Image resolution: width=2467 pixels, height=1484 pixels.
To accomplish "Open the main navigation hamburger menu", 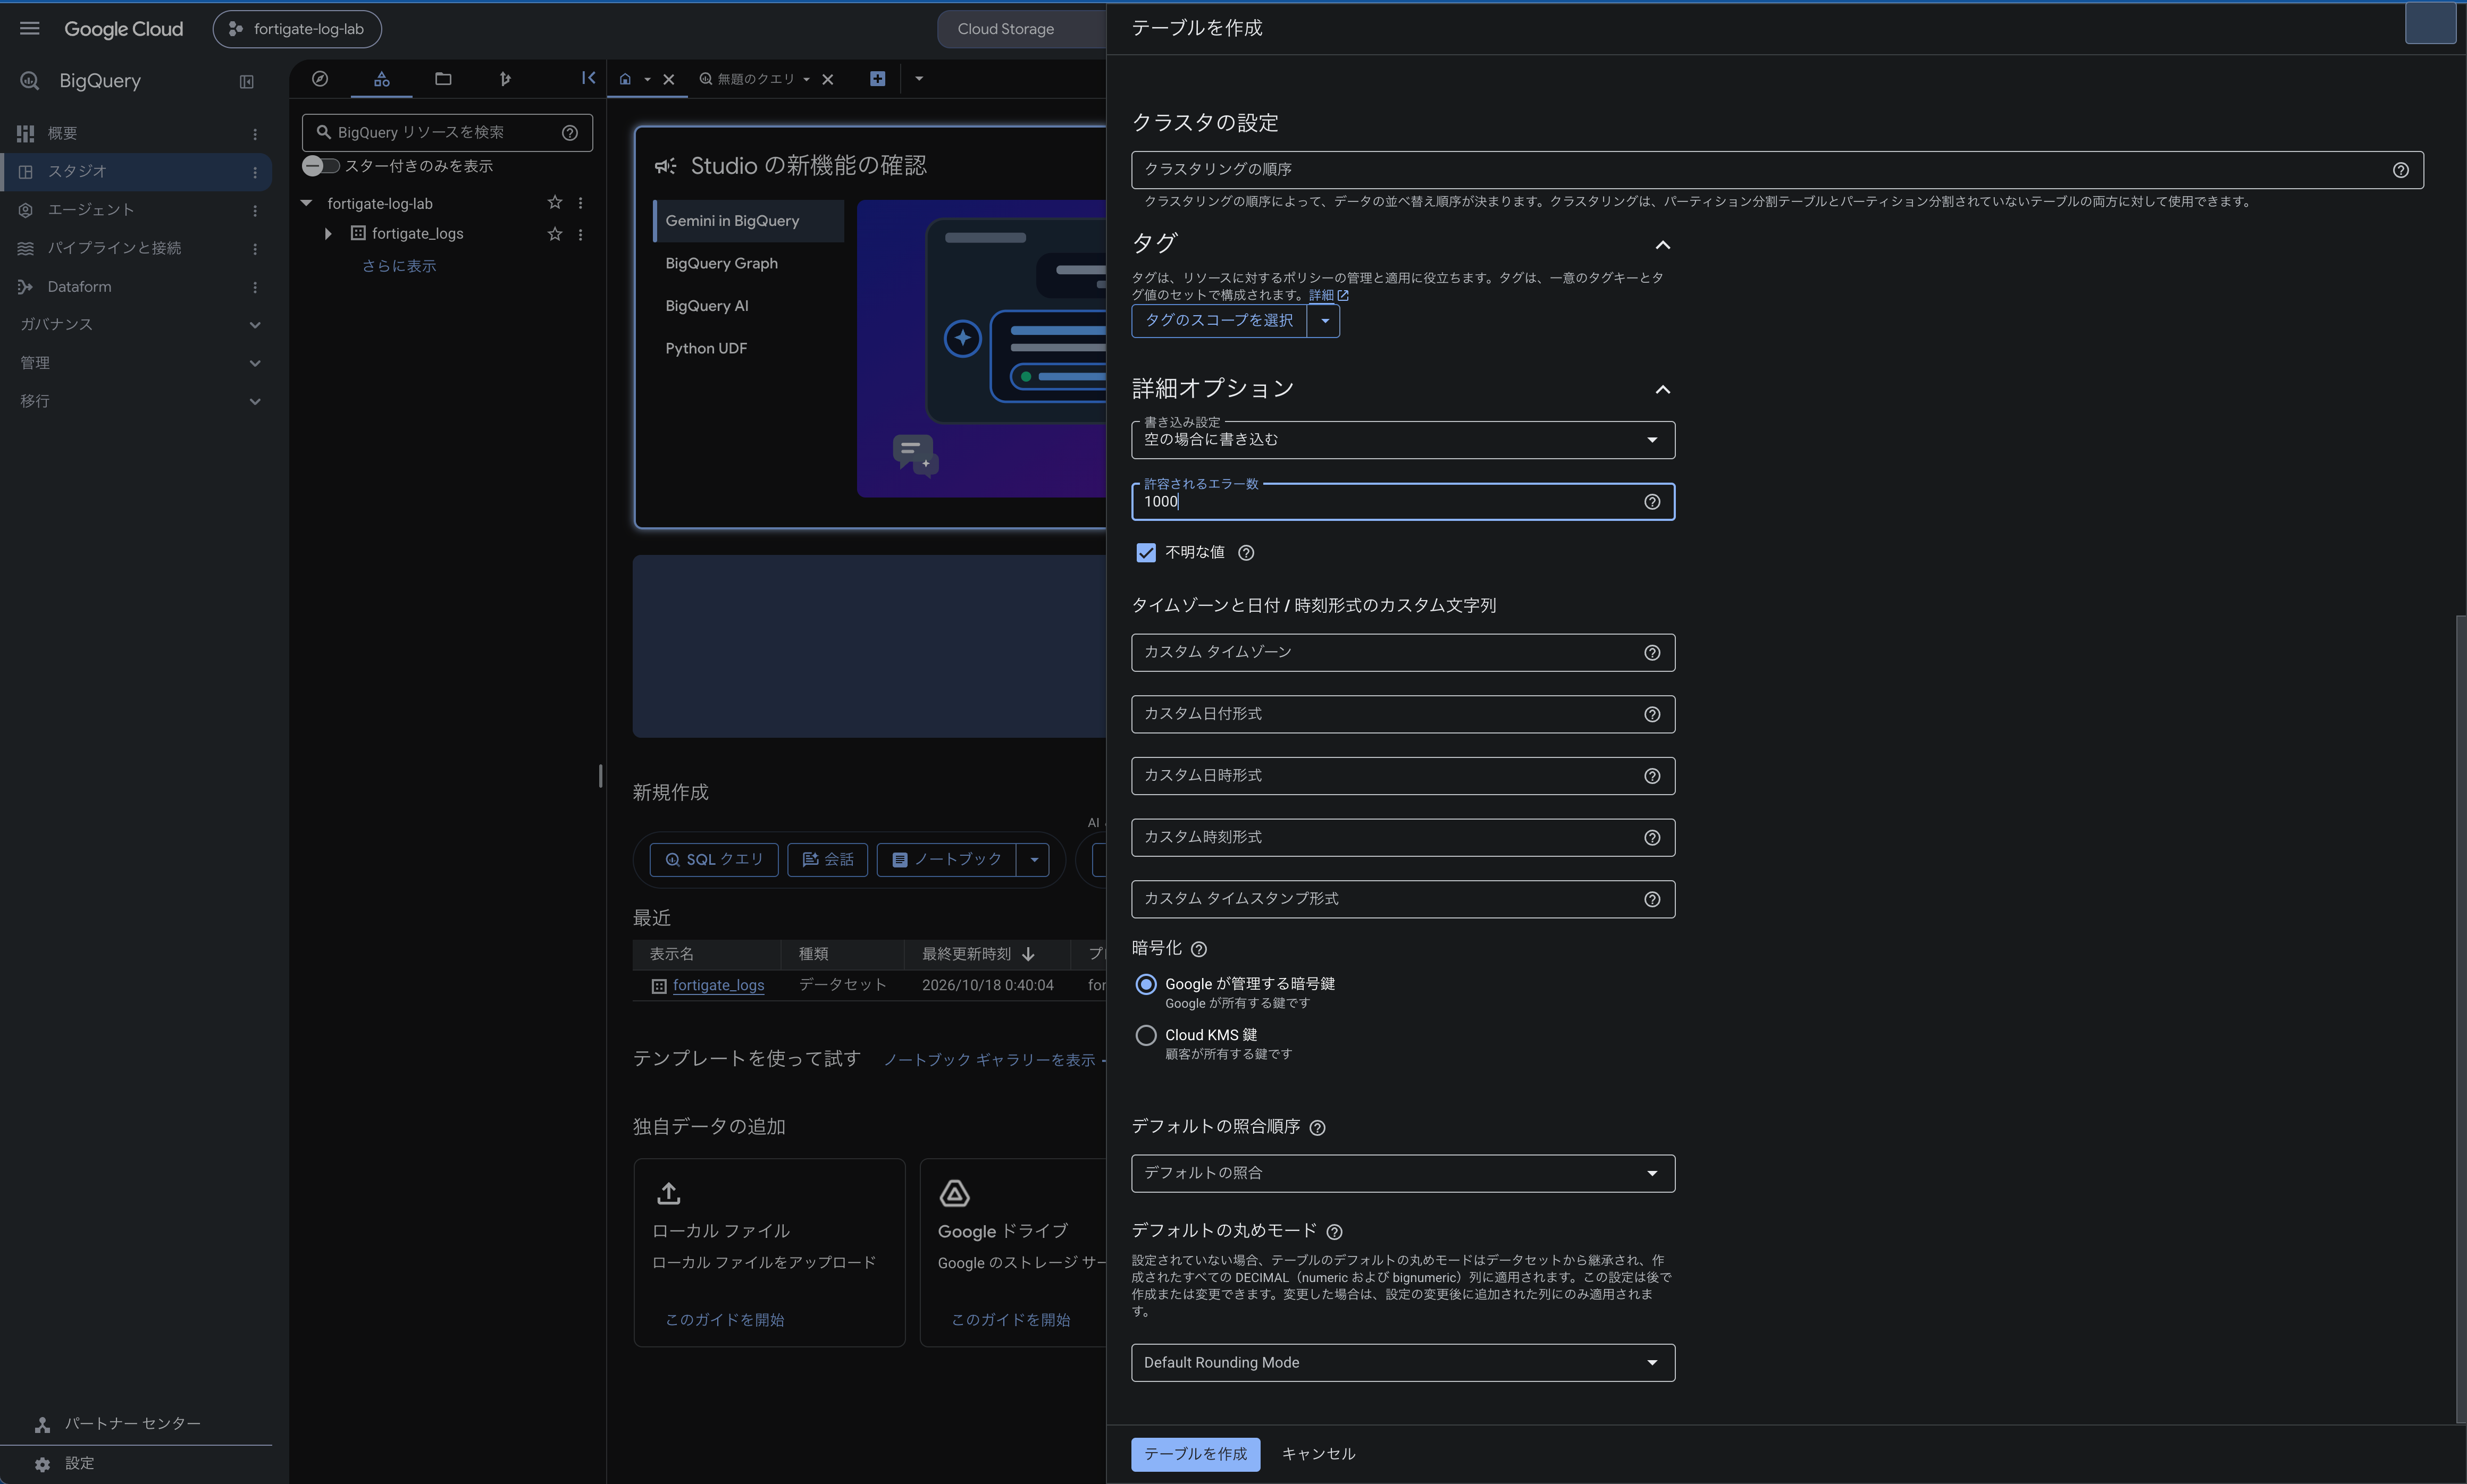I will (x=29, y=29).
